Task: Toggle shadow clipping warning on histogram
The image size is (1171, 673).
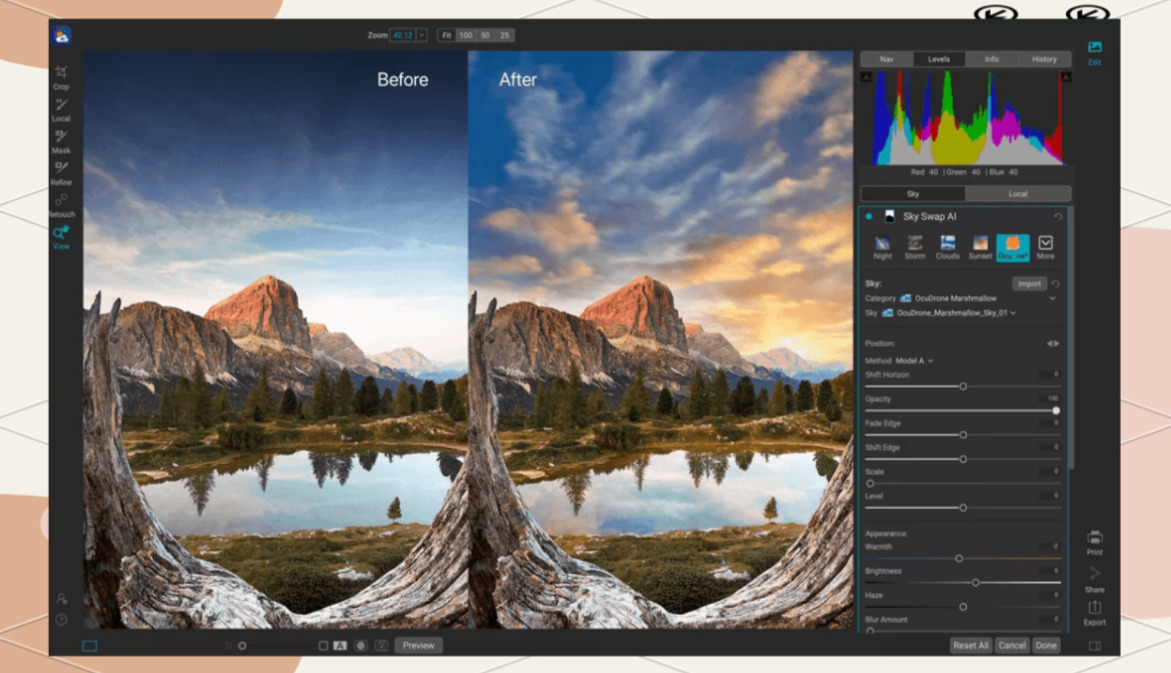Action: pyautogui.click(x=866, y=77)
